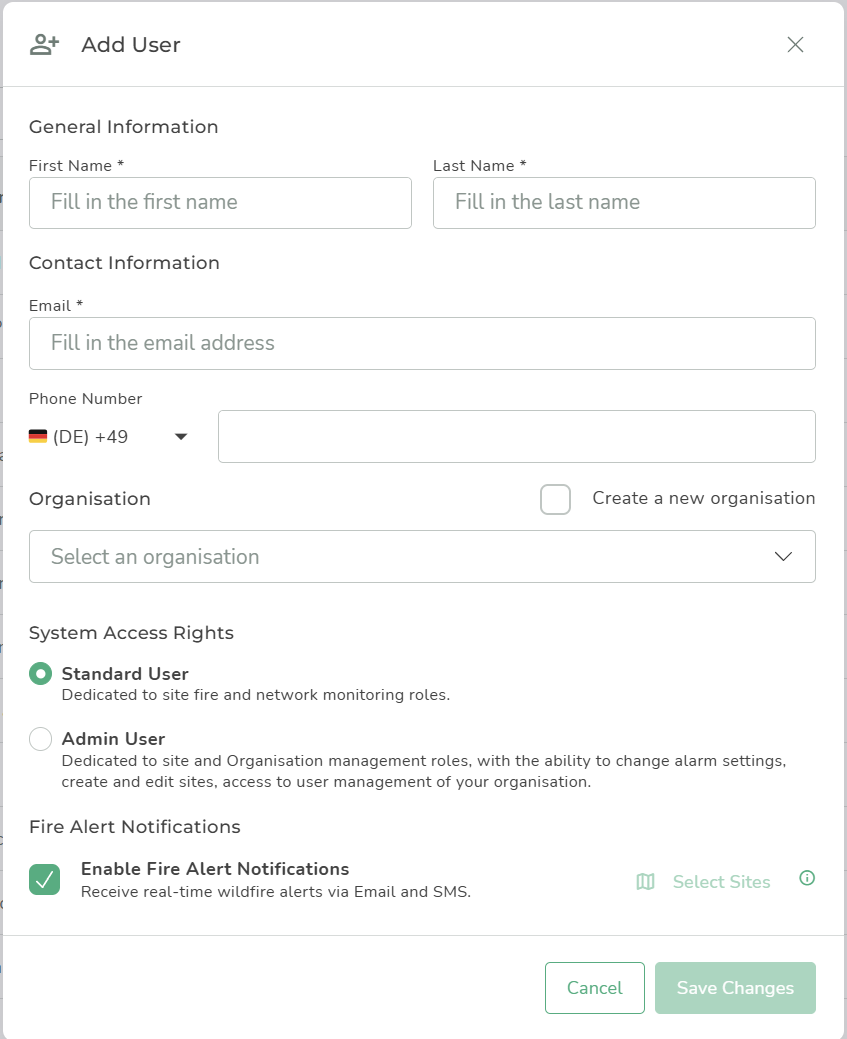Viewport: 847px width, 1039px height.
Task: Click the Save Changes button
Action: click(735, 988)
